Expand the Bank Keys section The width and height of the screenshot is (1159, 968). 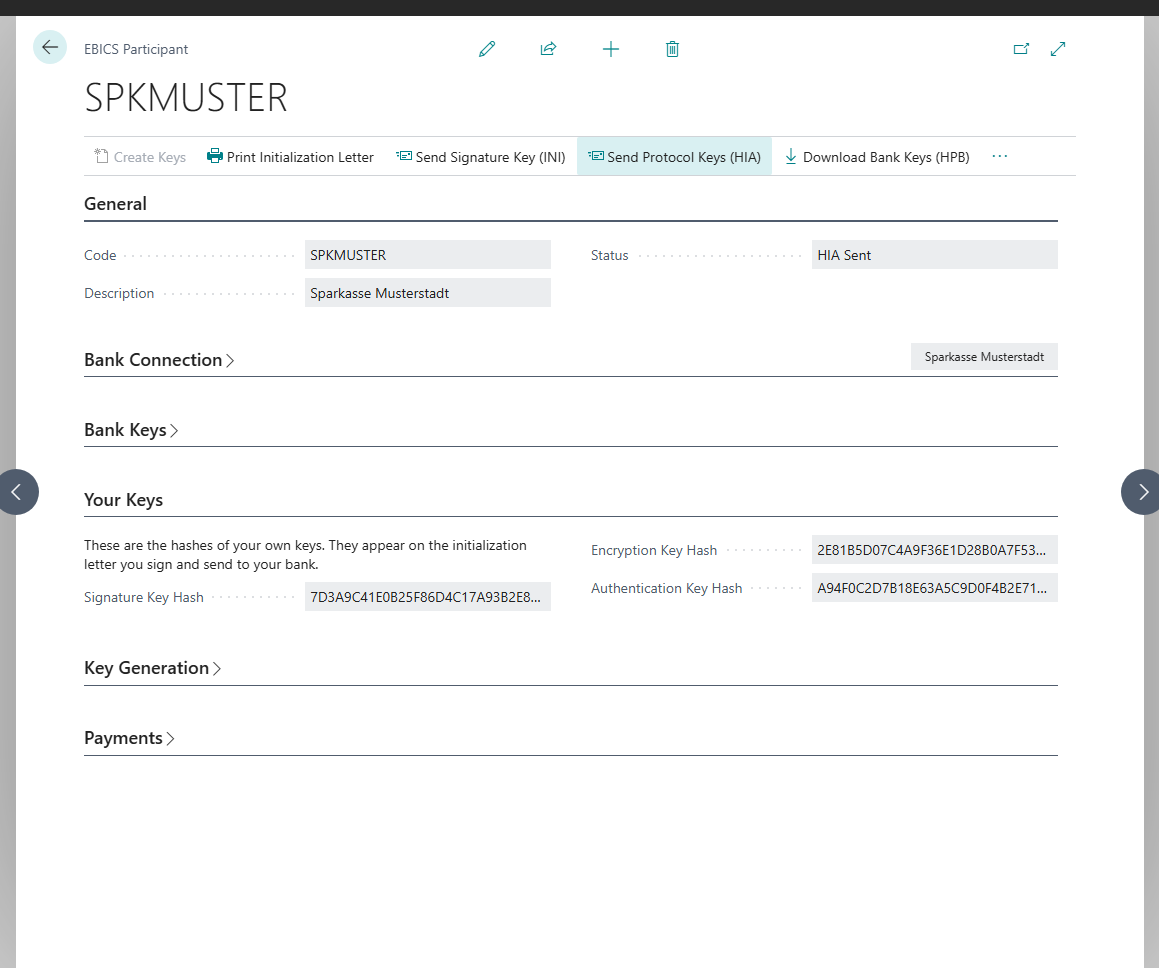131,430
